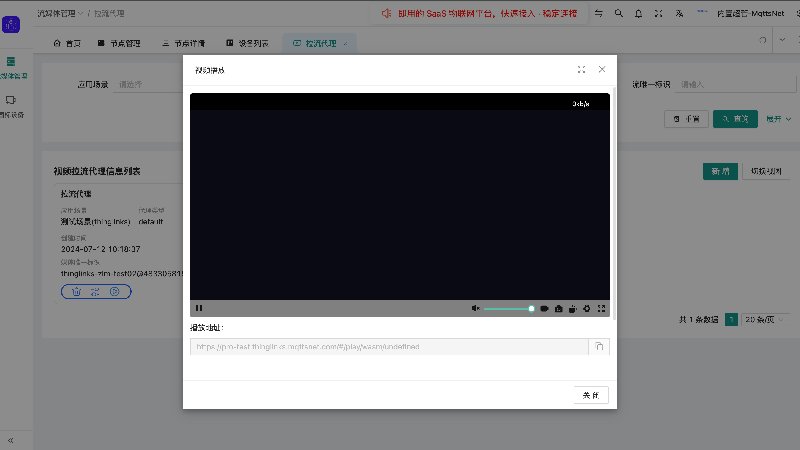Refresh the current tab page

pos(763,40)
